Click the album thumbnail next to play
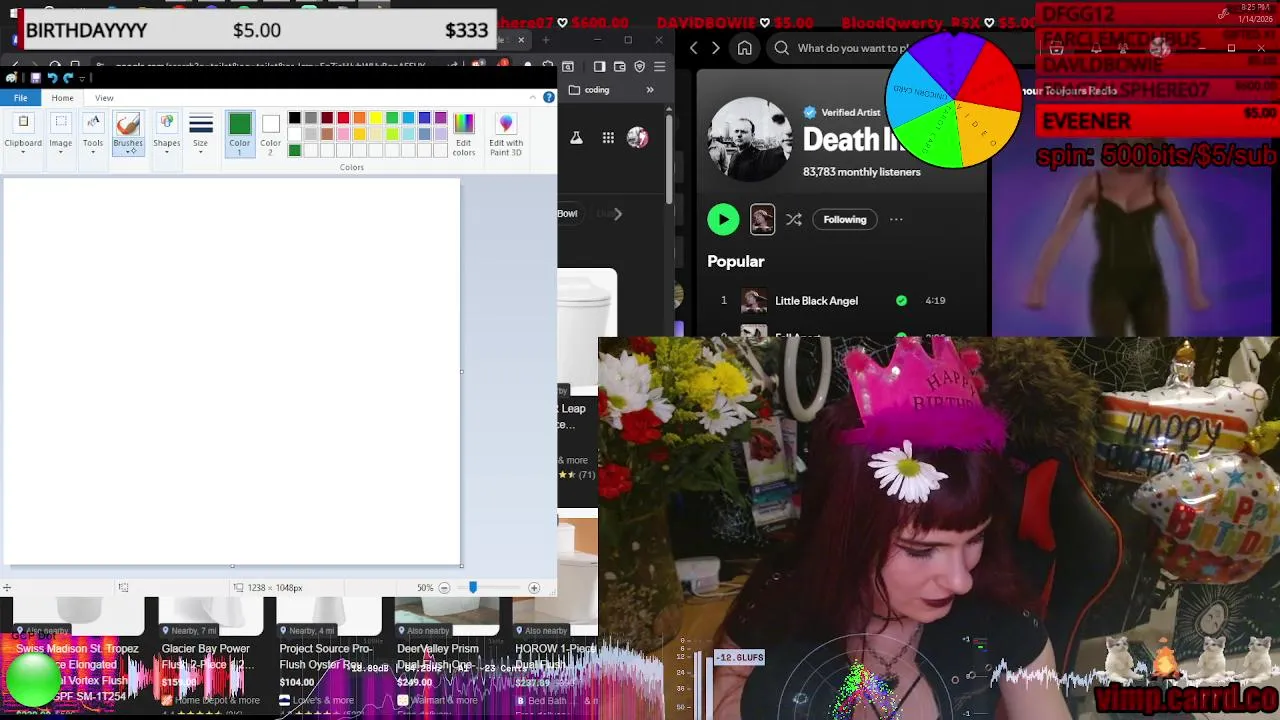Image resolution: width=1280 pixels, height=720 pixels. 762,220
